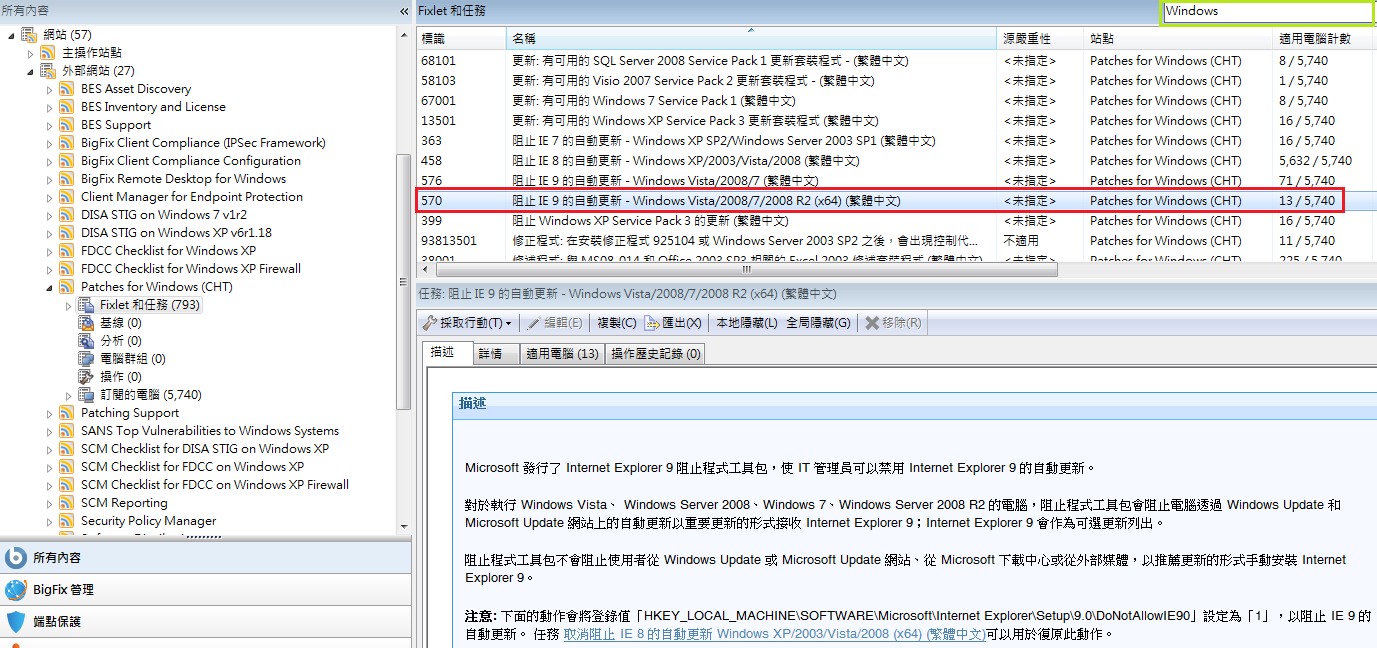1377x648 pixels.
Task: Click the 網站 (57) root node icon
Action: tap(28, 35)
